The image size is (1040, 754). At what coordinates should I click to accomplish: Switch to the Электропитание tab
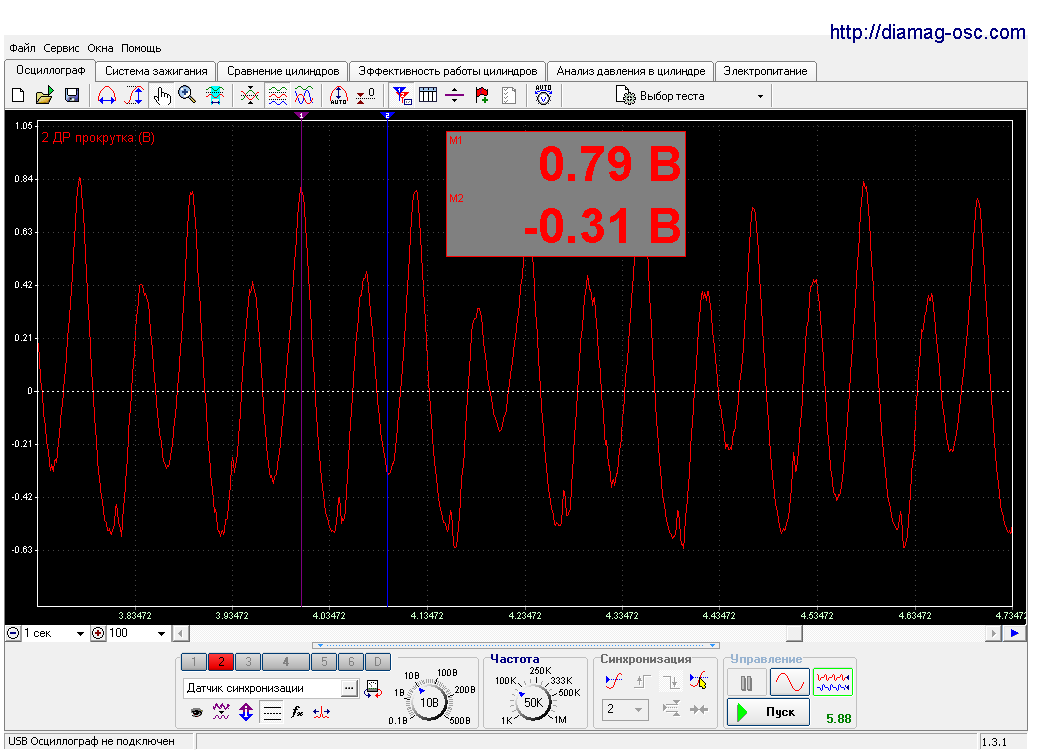tap(765, 71)
